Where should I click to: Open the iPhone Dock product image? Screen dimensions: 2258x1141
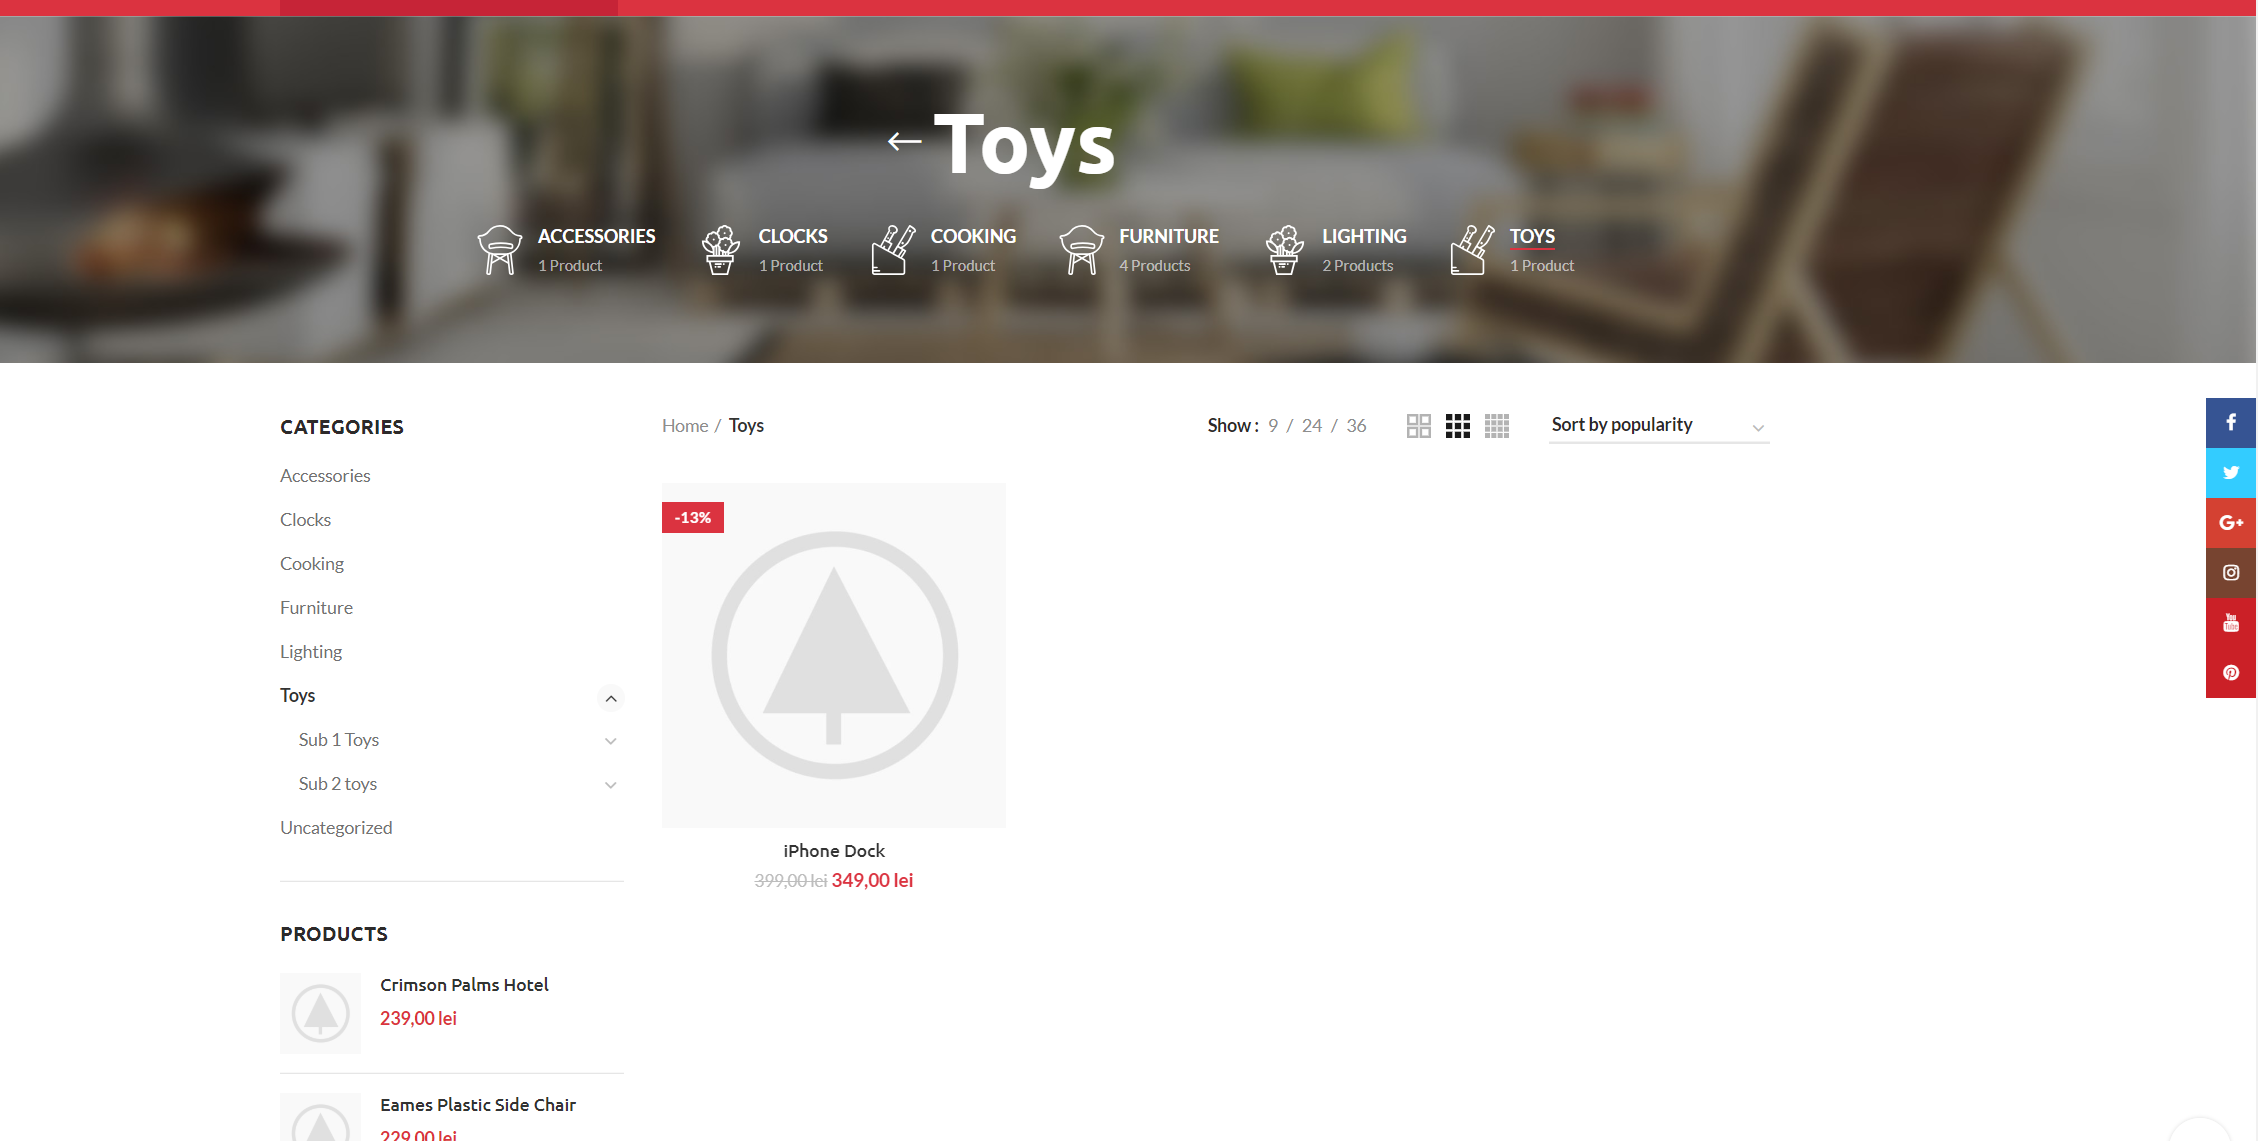point(833,655)
